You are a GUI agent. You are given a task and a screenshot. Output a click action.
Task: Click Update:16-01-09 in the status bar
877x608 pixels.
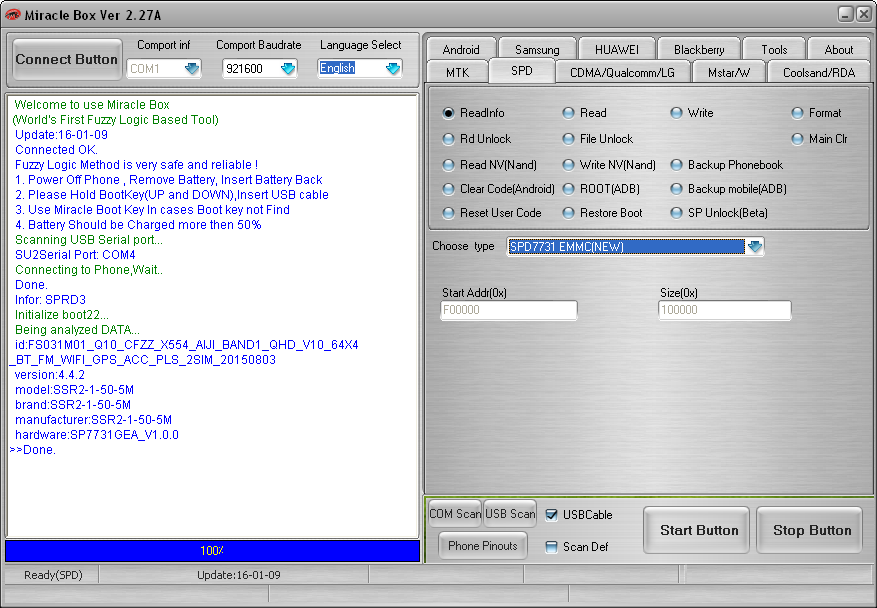238,575
